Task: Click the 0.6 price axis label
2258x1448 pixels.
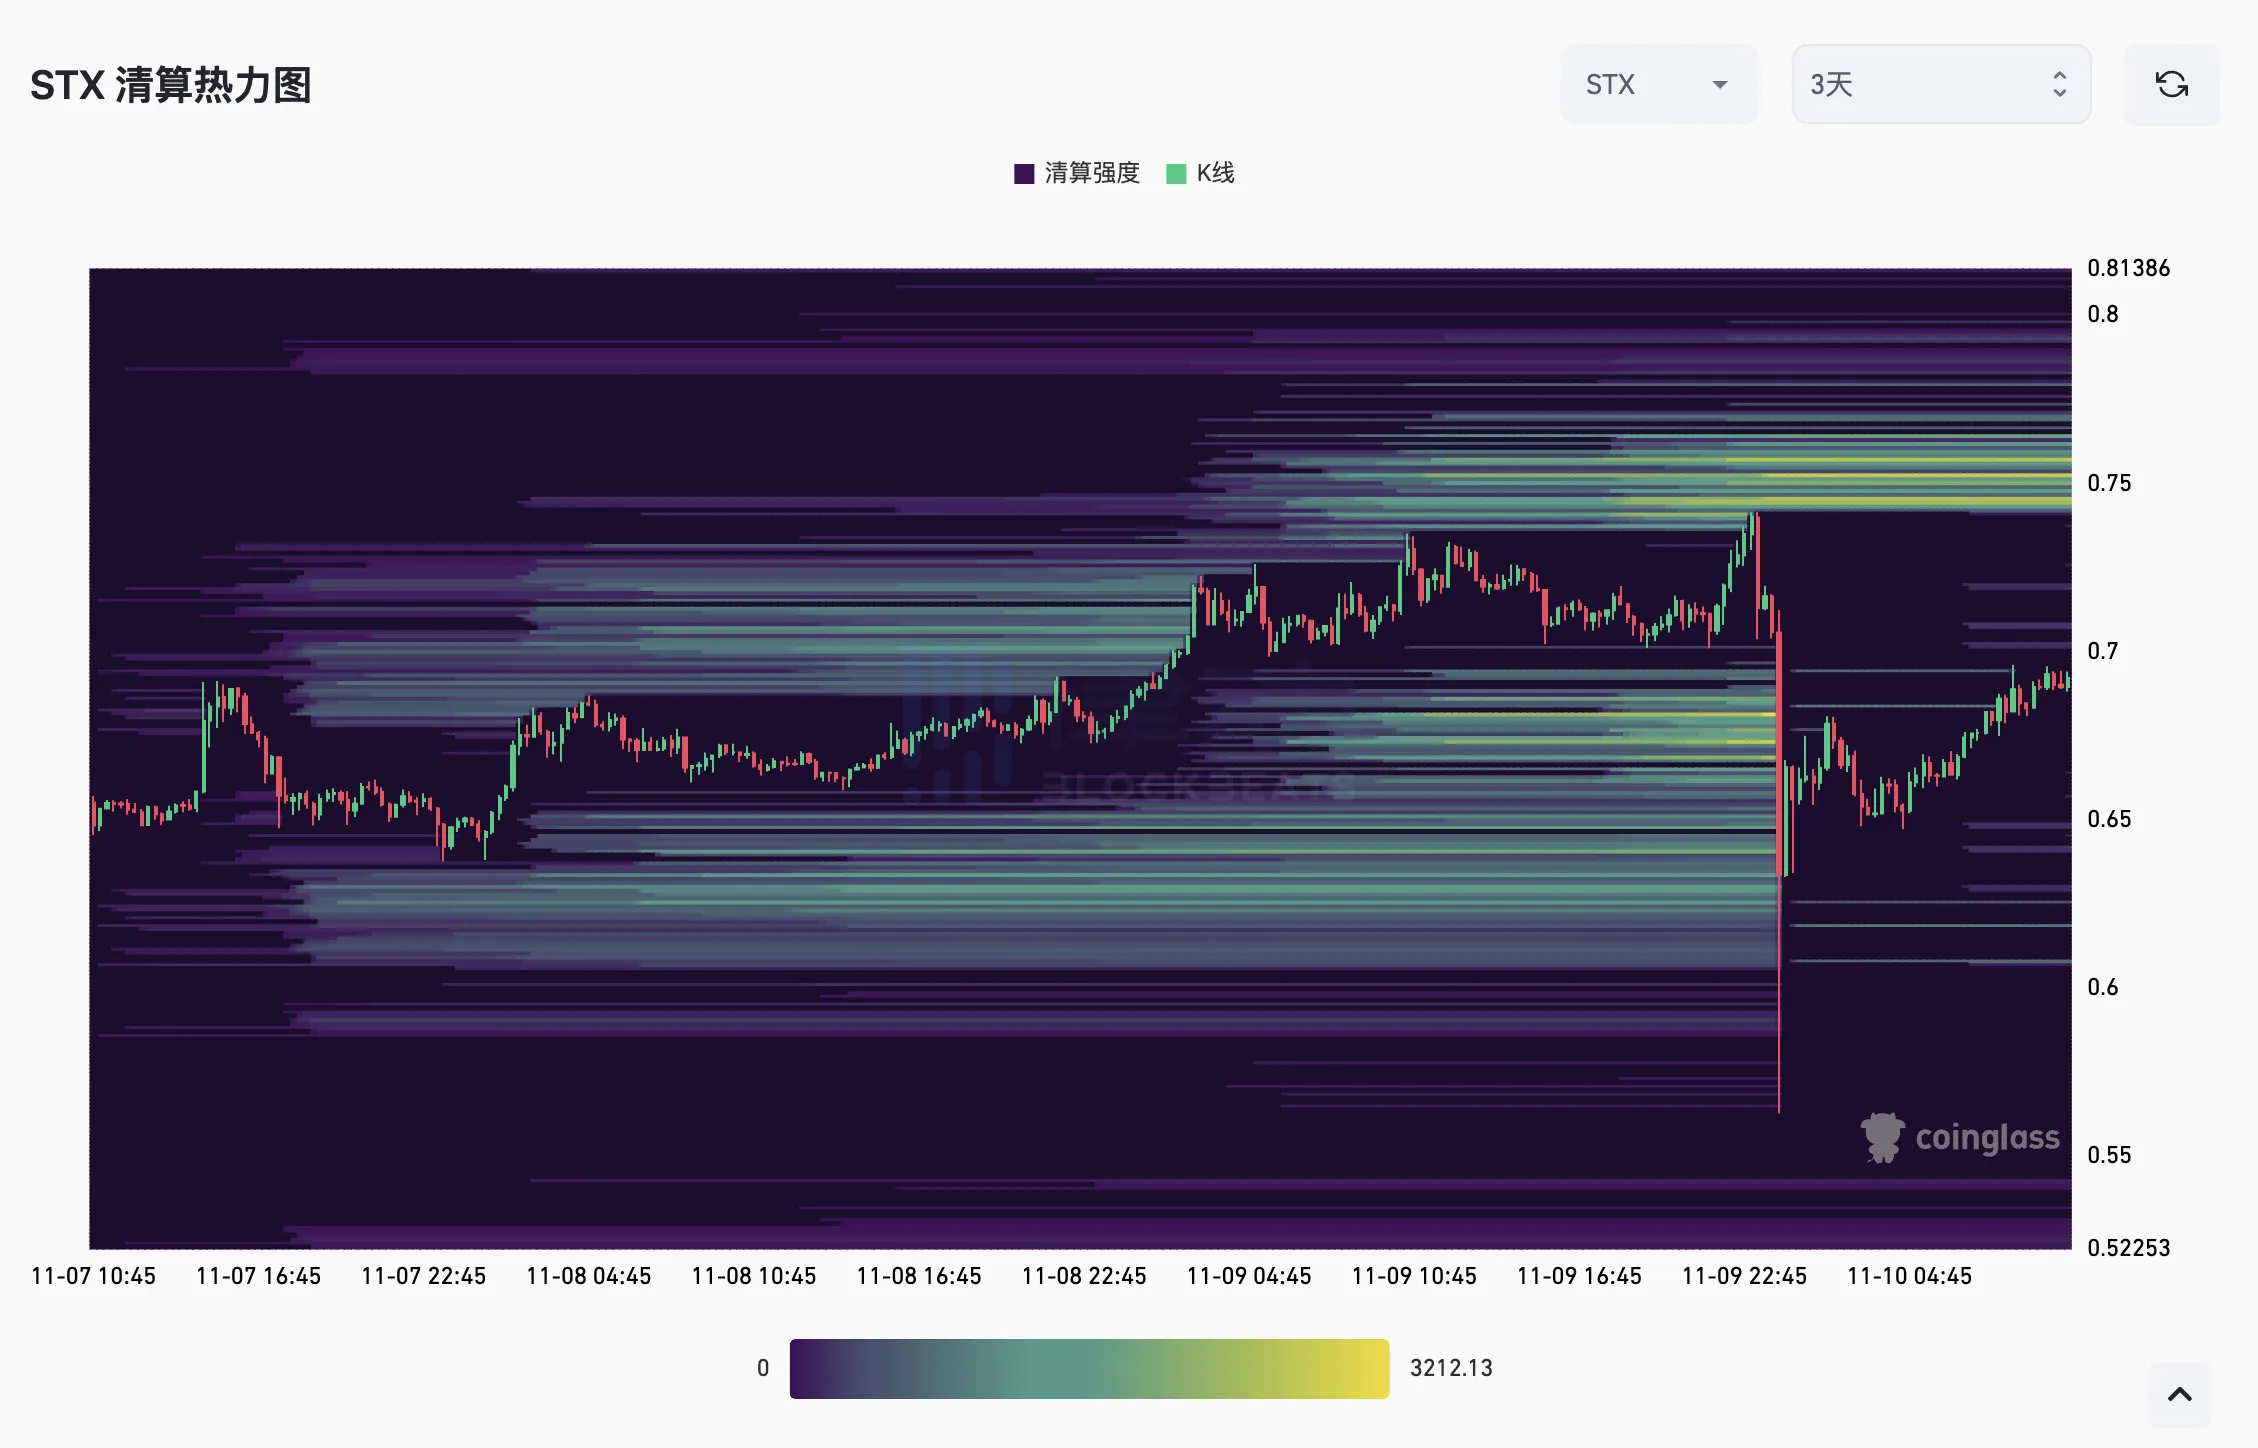Action: click(2102, 987)
